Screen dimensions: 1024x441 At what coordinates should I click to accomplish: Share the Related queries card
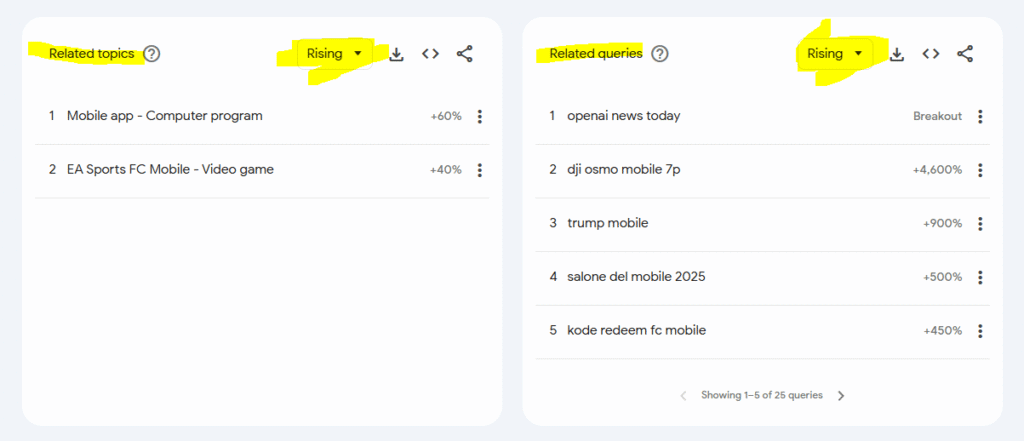point(965,54)
